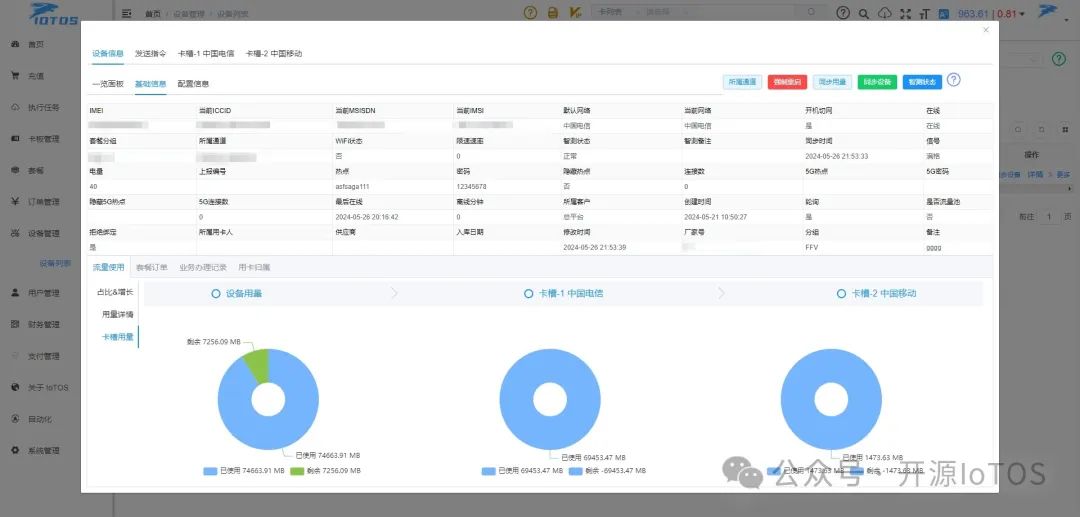Open 系统管理 in the sidebar

(43, 451)
